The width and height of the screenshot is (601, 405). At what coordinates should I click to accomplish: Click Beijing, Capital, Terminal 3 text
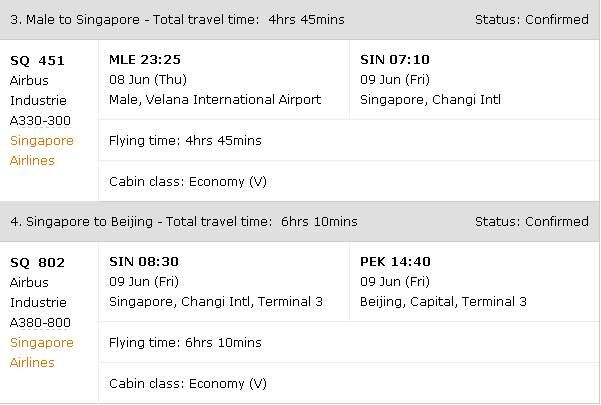(x=443, y=301)
